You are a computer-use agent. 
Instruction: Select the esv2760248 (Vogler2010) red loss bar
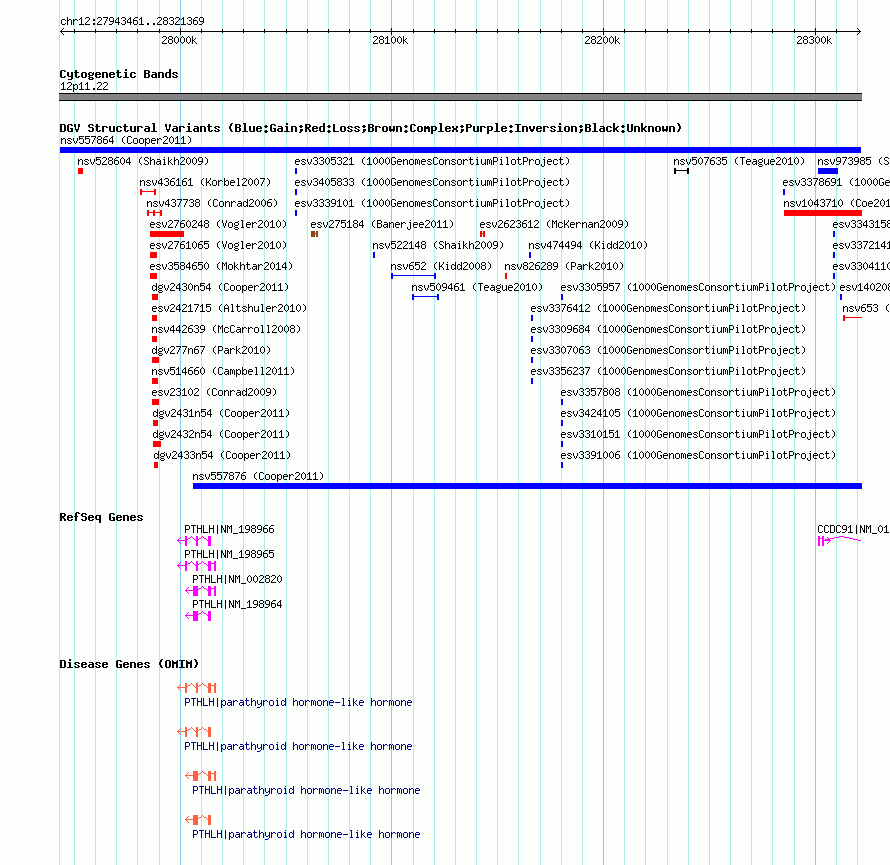[x=167, y=234]
